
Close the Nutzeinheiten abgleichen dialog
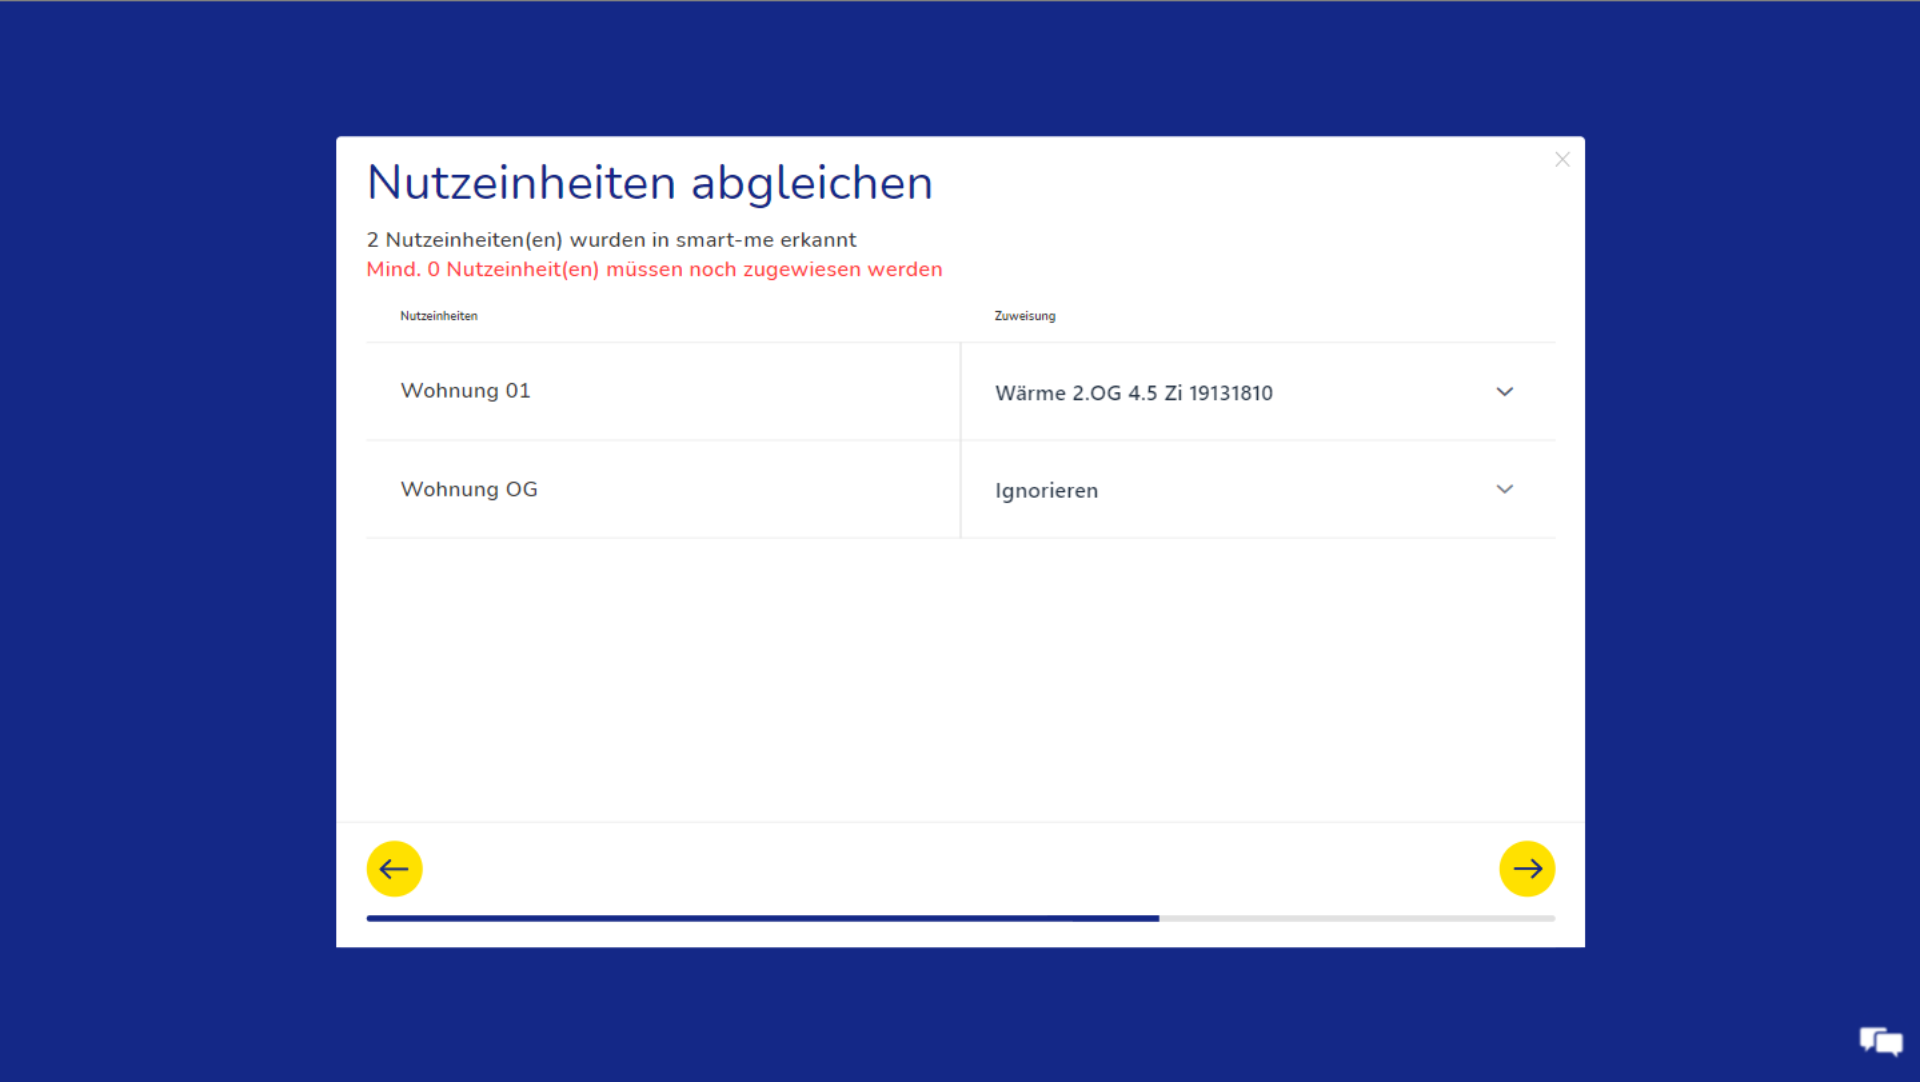click(1562, 160)
